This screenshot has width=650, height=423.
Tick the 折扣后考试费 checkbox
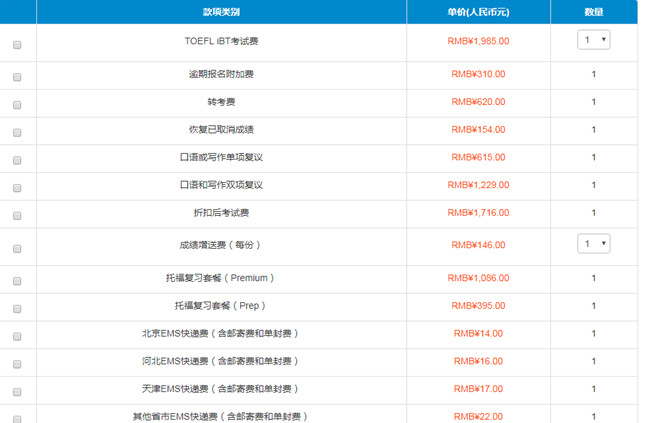[17, 216]
